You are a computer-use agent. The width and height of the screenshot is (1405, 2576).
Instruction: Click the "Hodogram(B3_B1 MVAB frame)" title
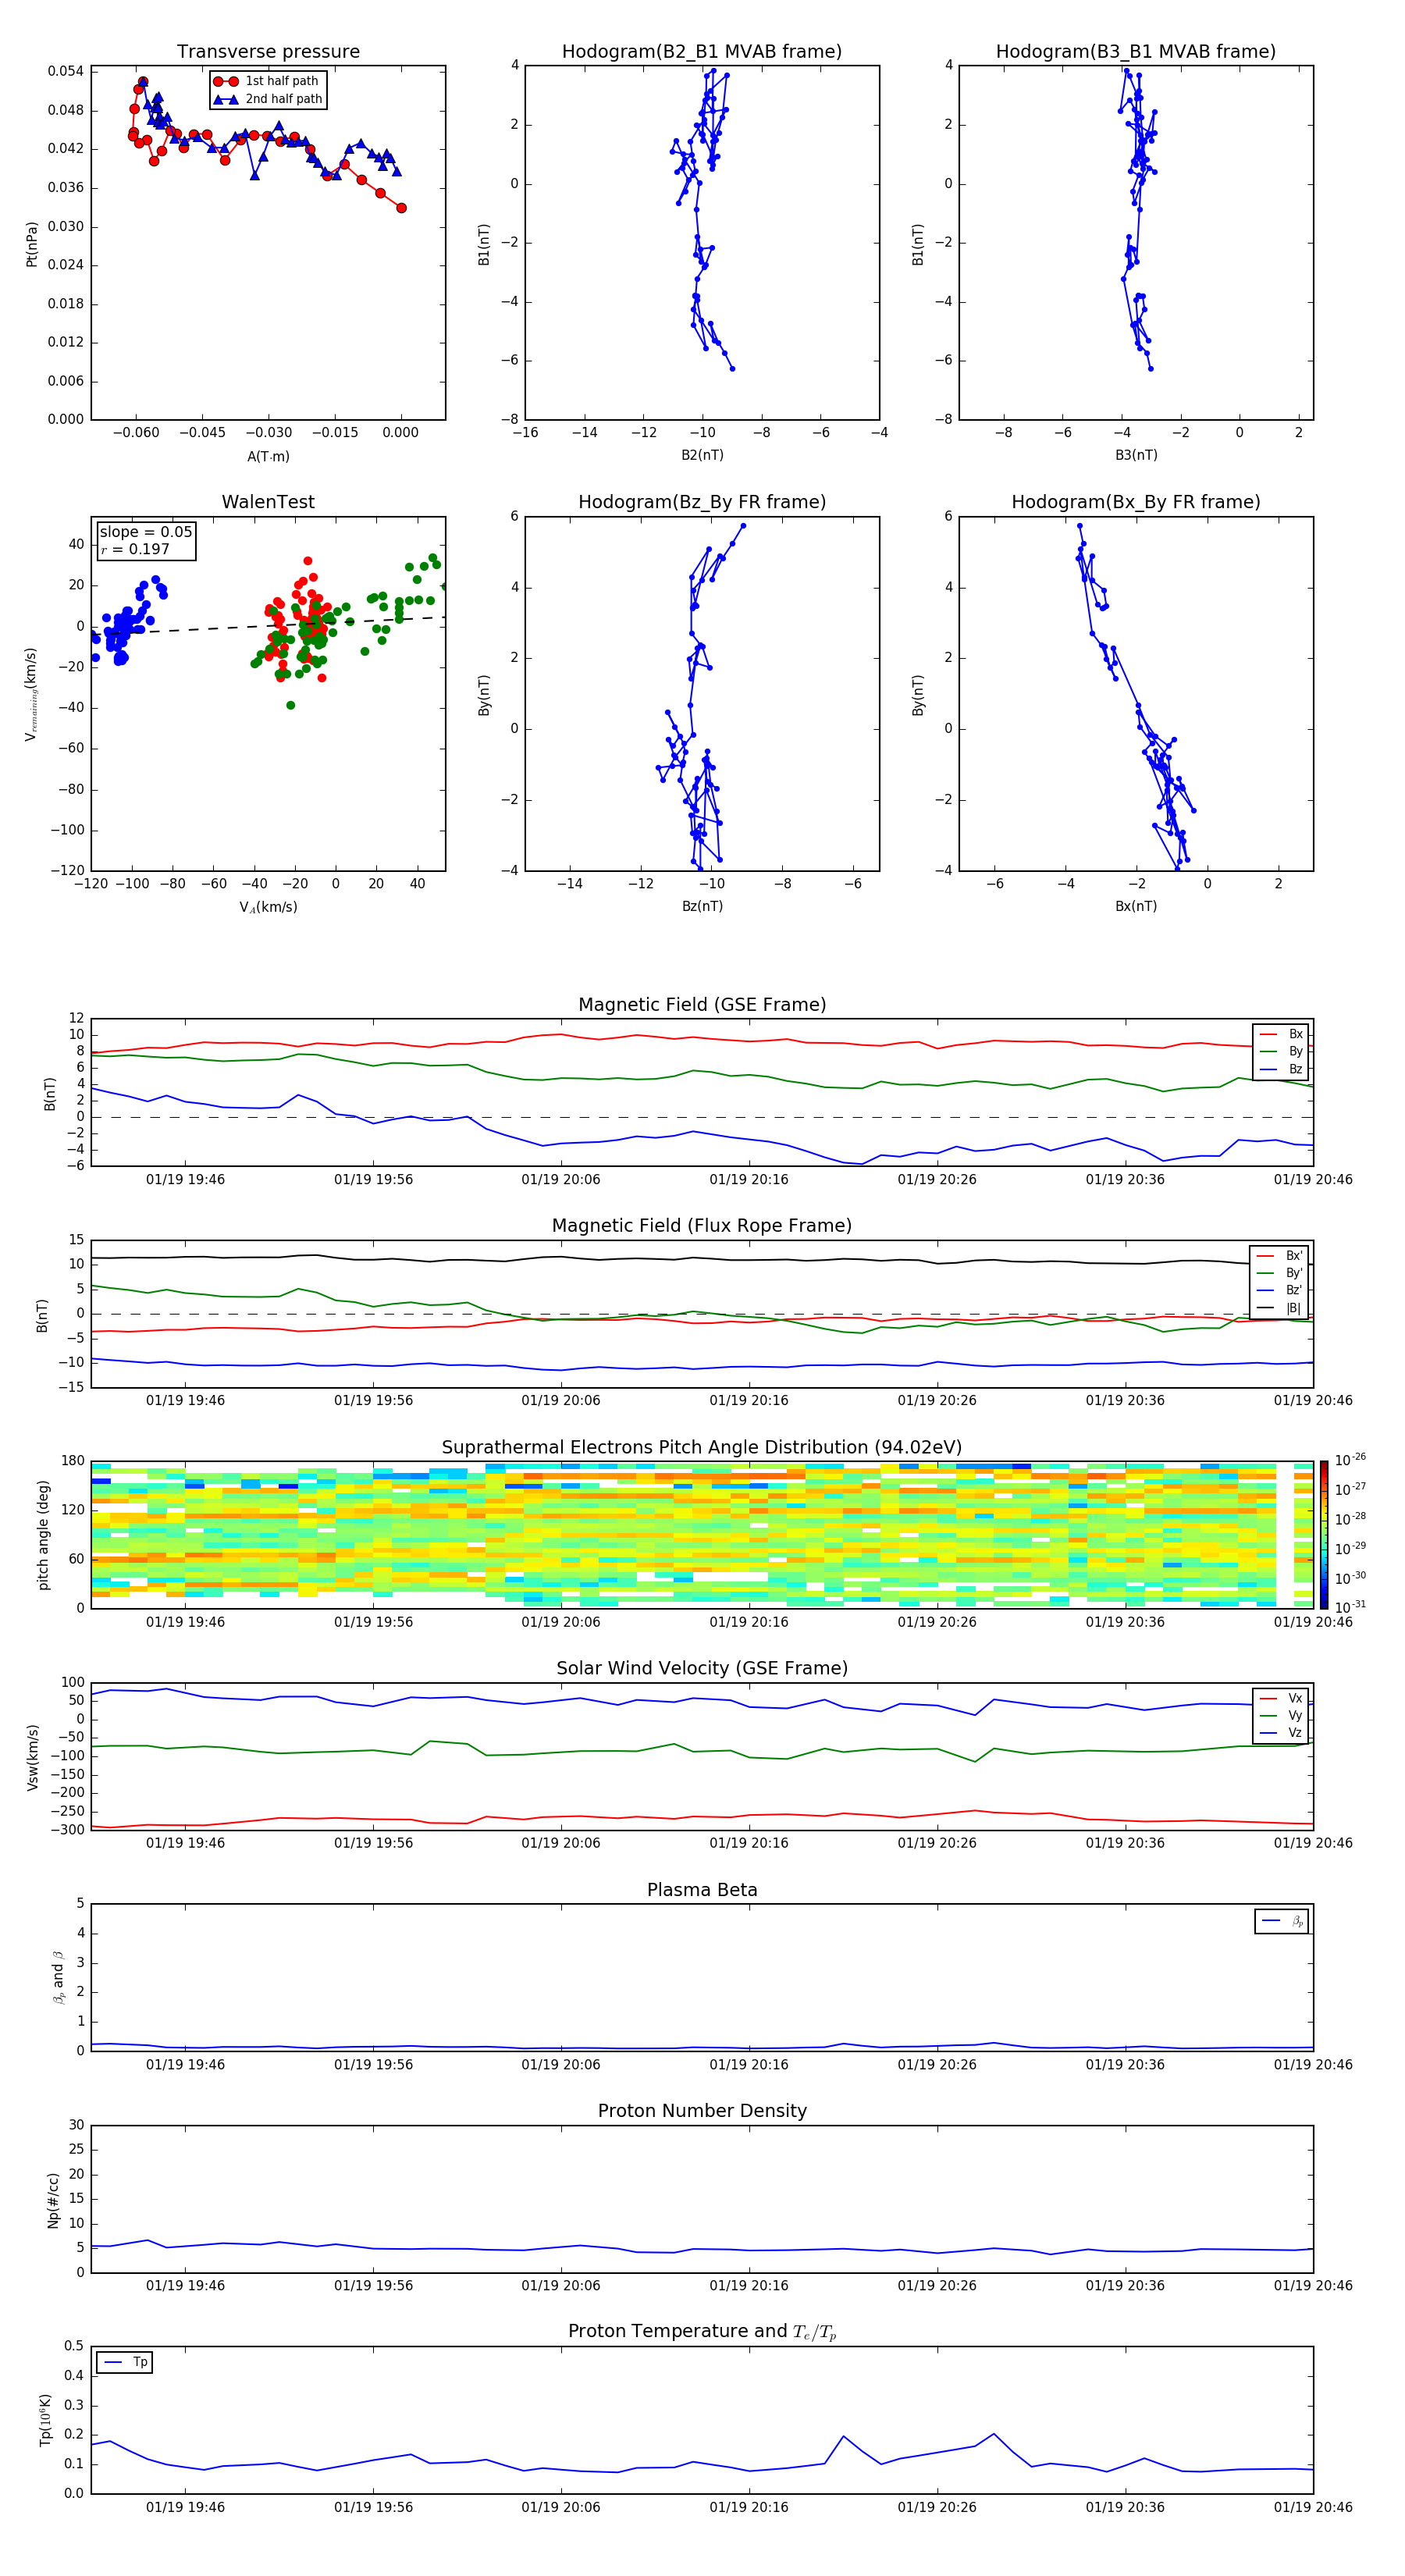pos(1136,51)
